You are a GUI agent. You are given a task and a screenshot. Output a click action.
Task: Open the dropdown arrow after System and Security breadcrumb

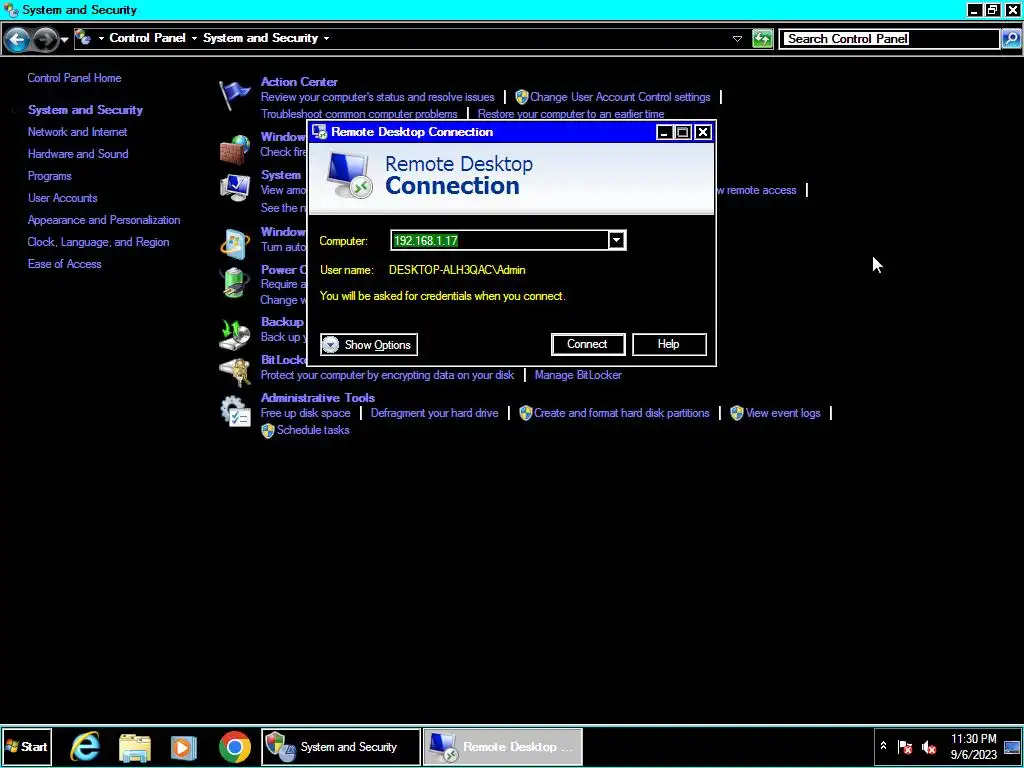point(326,39)
